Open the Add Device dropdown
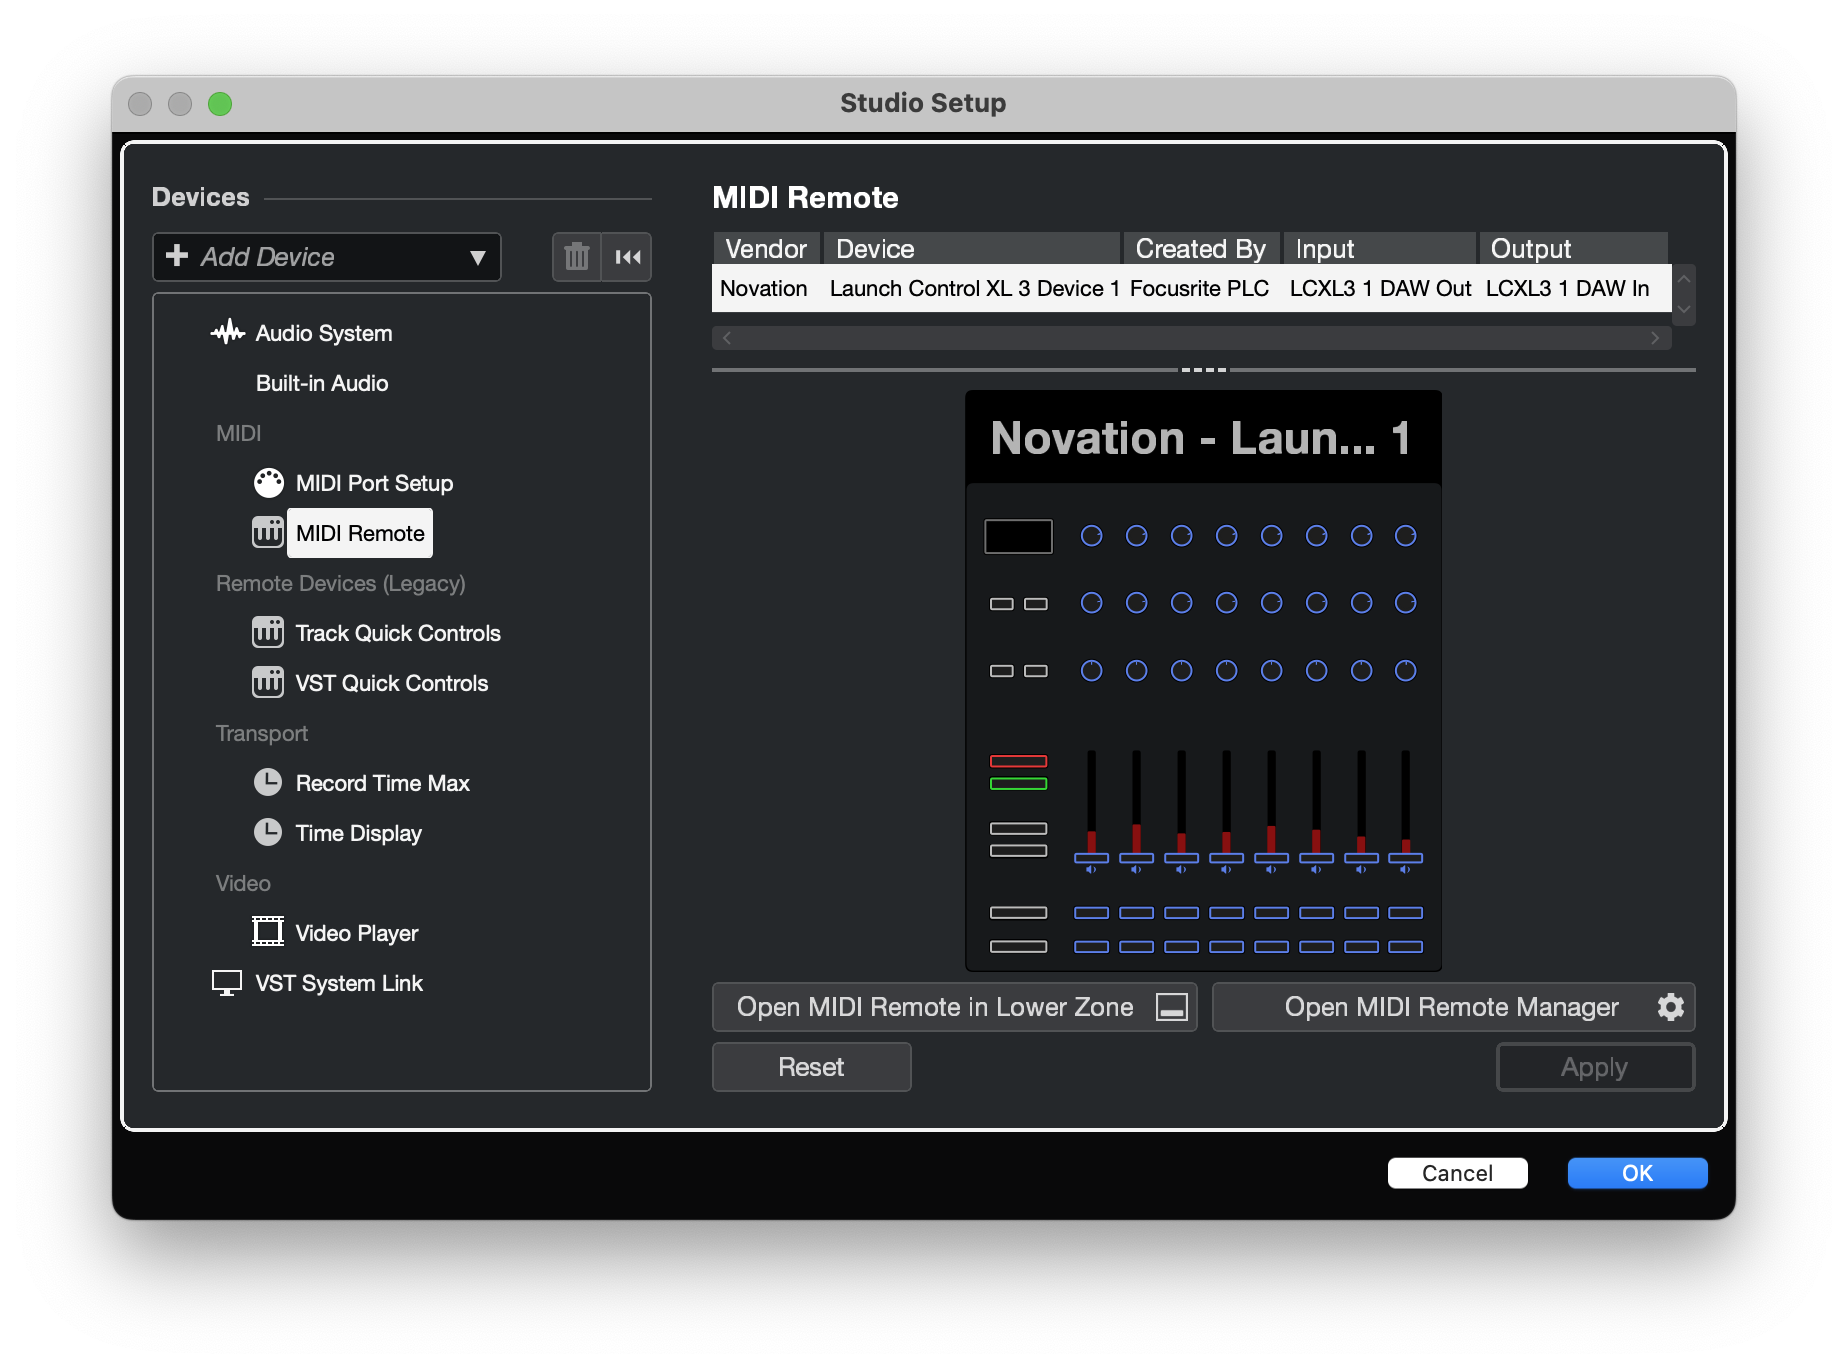The width and height of the screenshot is (1848, 1368). coord(326,257)
